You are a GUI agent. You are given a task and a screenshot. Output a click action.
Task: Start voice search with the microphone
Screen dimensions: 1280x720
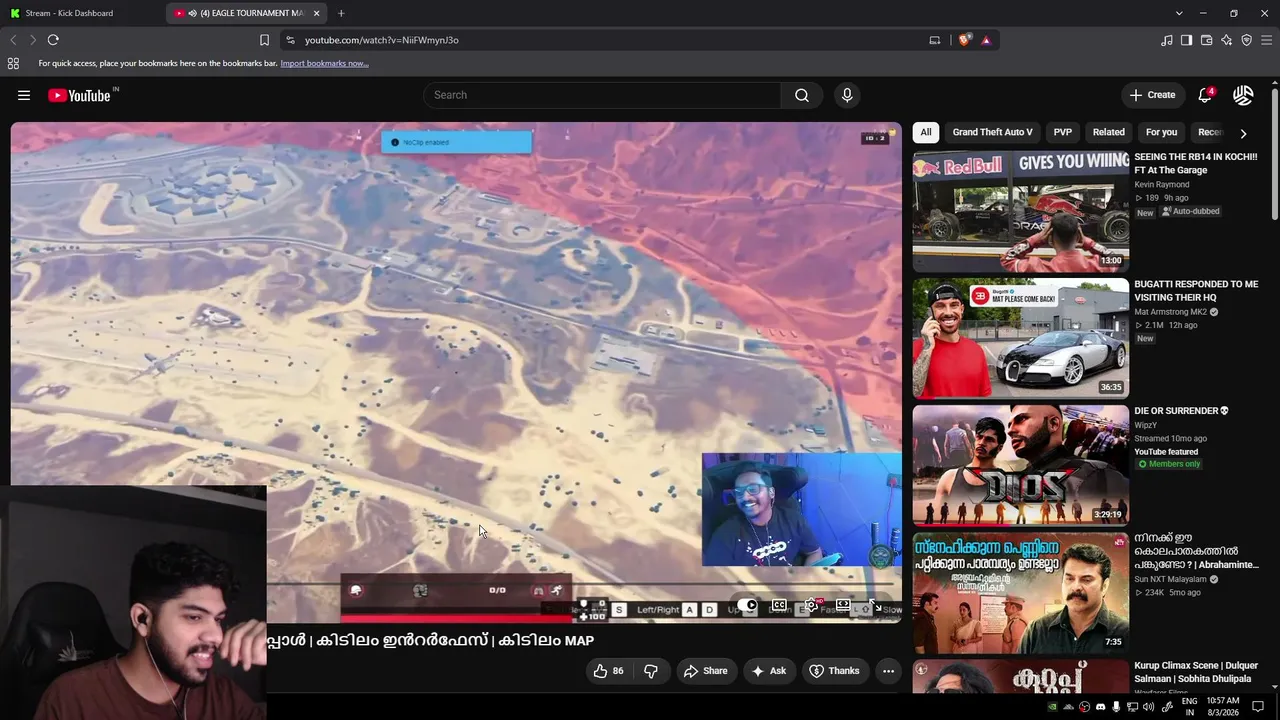click(847, 95)
